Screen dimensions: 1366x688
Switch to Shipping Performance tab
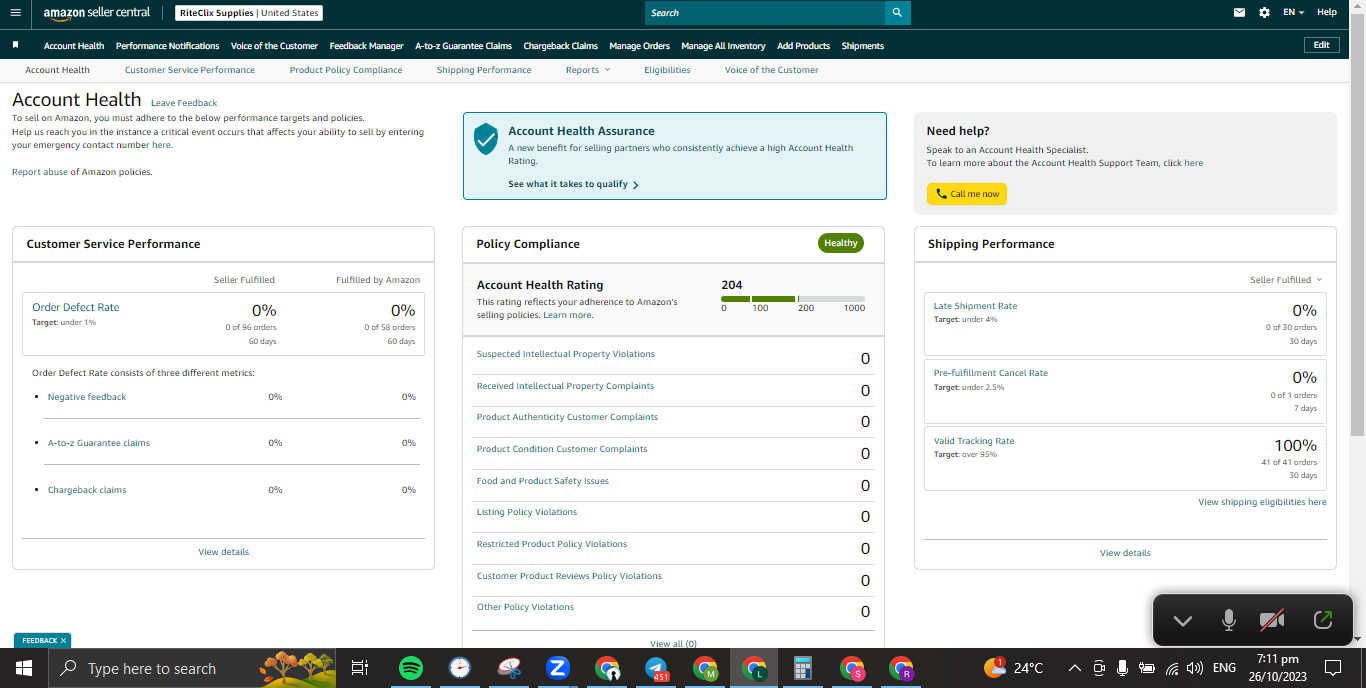click(x=484, y=70)
